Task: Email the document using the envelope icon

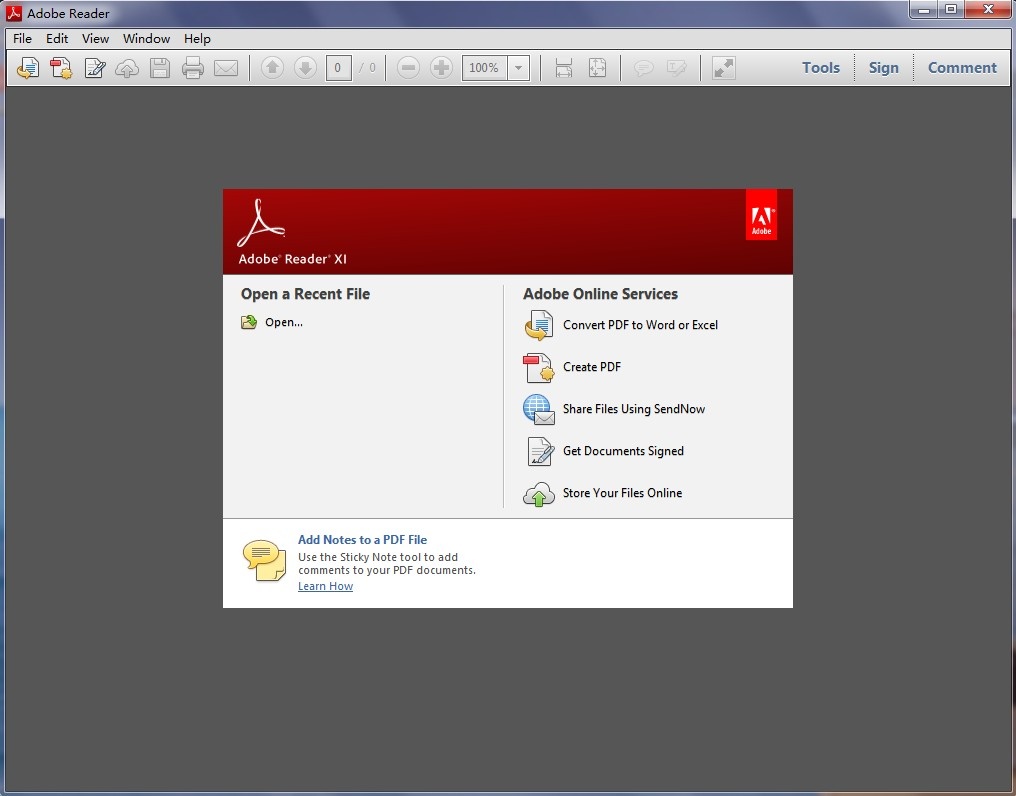Action: click(x=226, y=68)
